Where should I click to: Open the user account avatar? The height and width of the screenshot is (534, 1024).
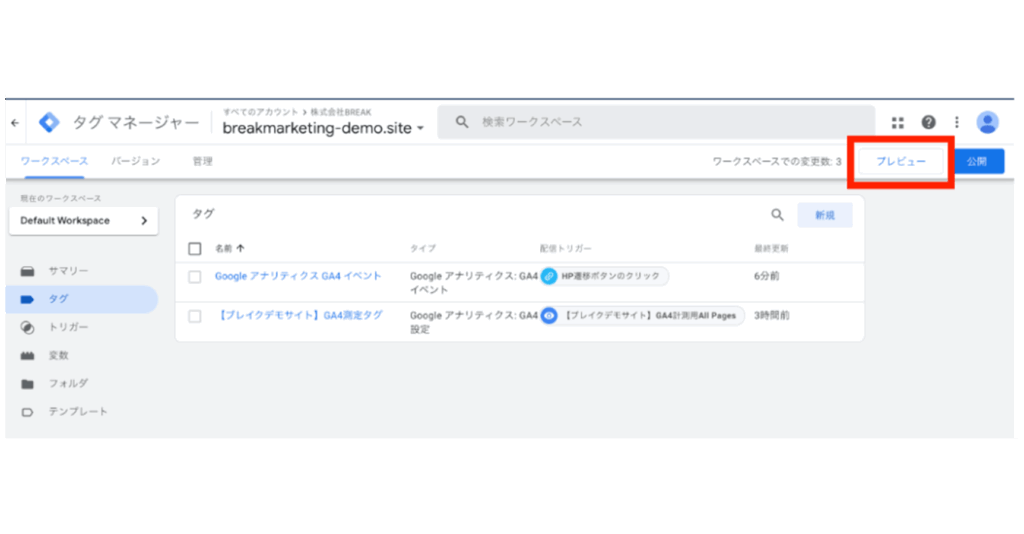[x=987, y=122]
